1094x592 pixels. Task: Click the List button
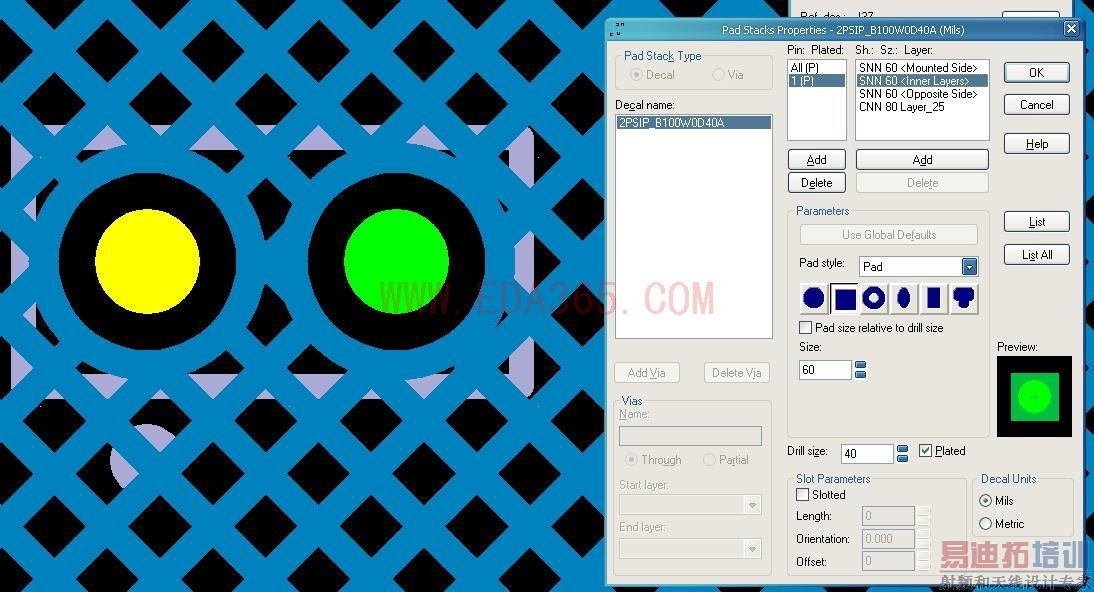[1036, 222]
